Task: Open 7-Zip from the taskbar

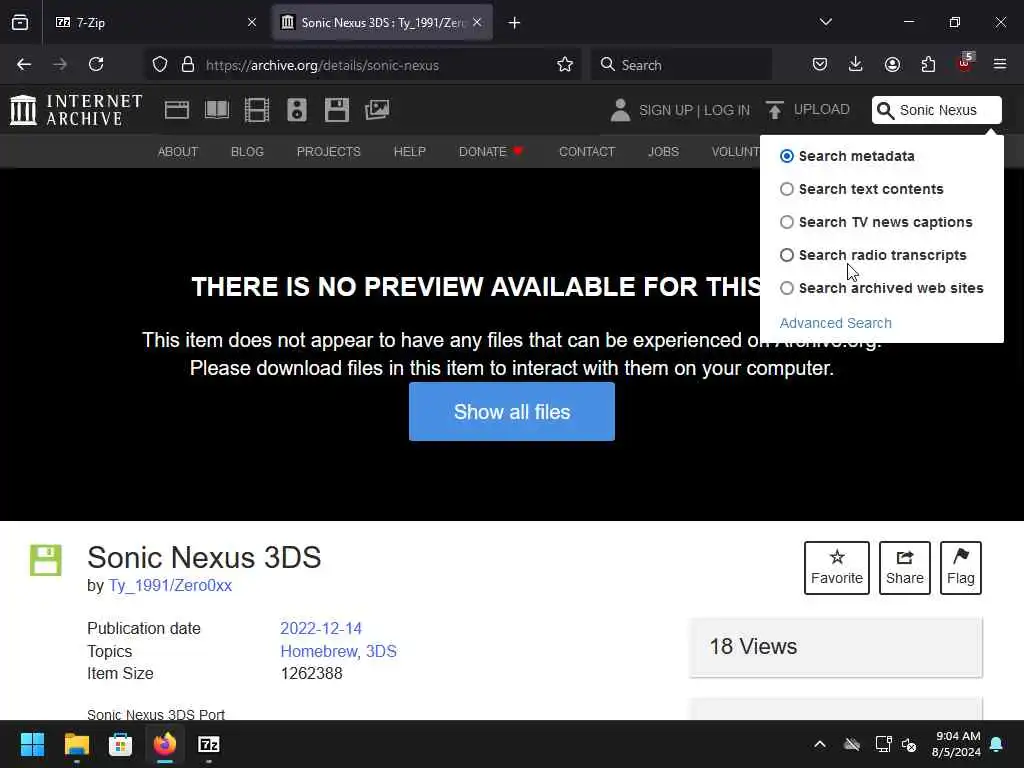Action: [x=208, y=744]
